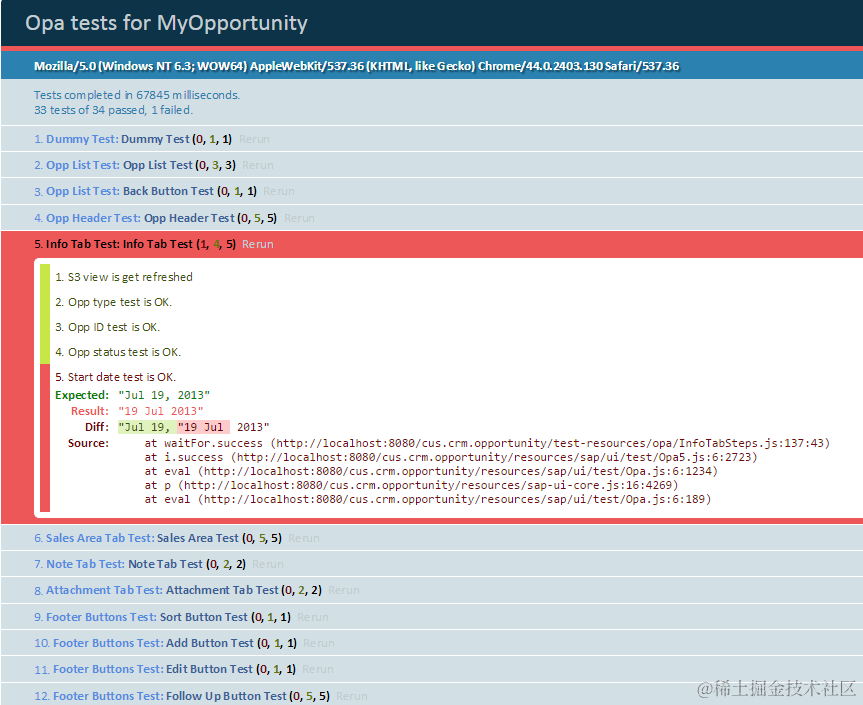Click the '33 tests of 34 passed' summary
The width and height of the screenshot is (863, 705).
[113, 110]
